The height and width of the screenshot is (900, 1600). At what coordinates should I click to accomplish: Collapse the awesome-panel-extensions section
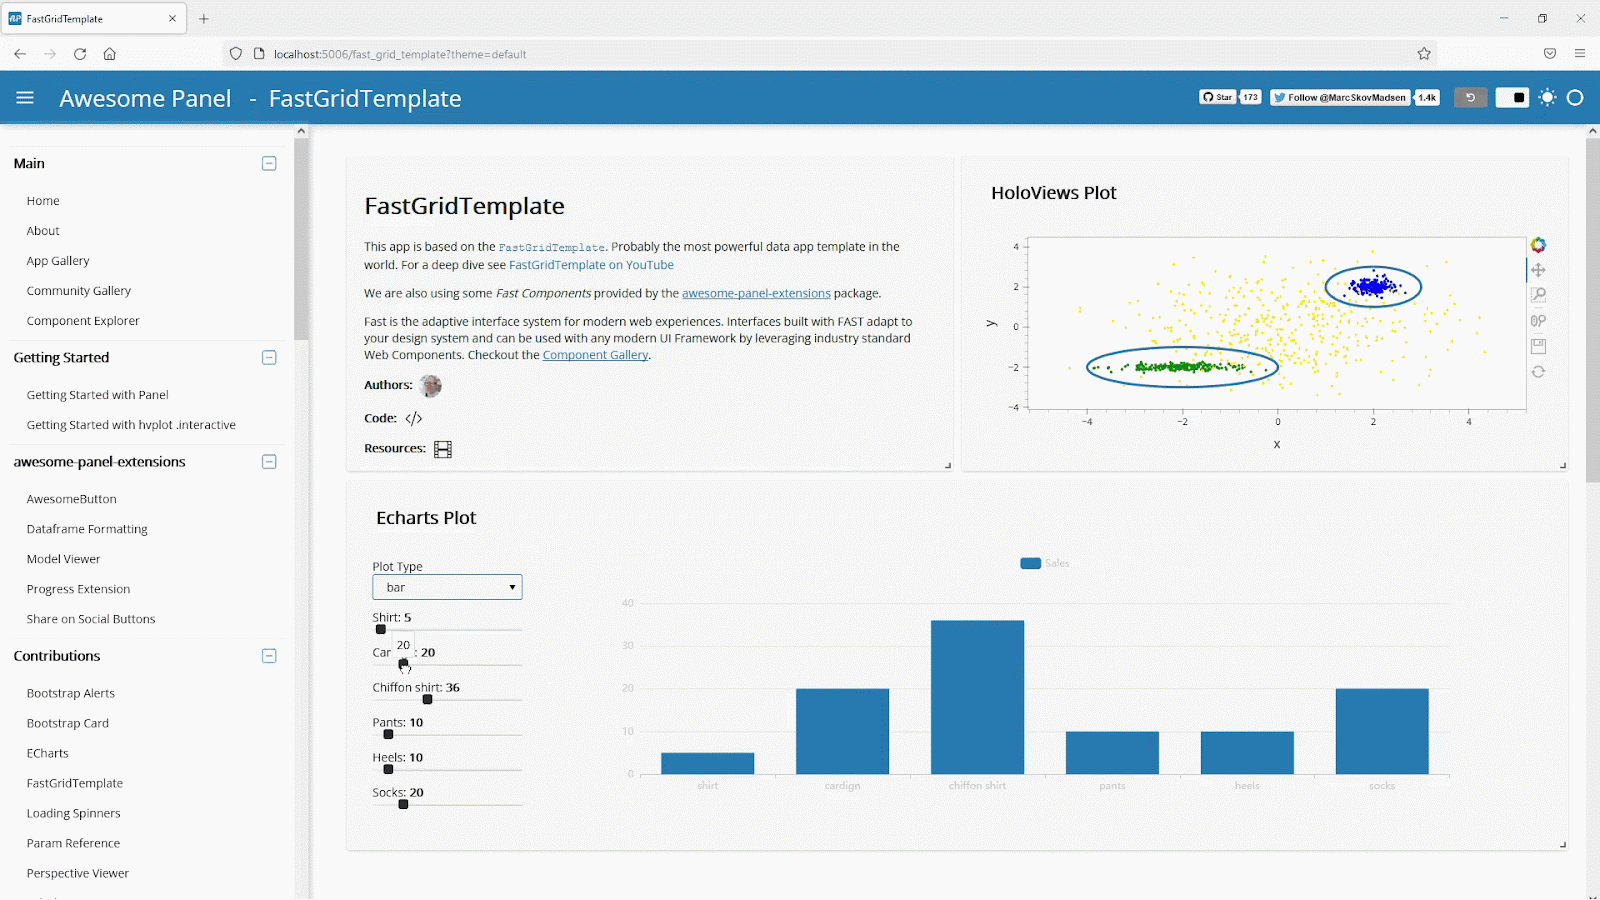click(269, 461)
